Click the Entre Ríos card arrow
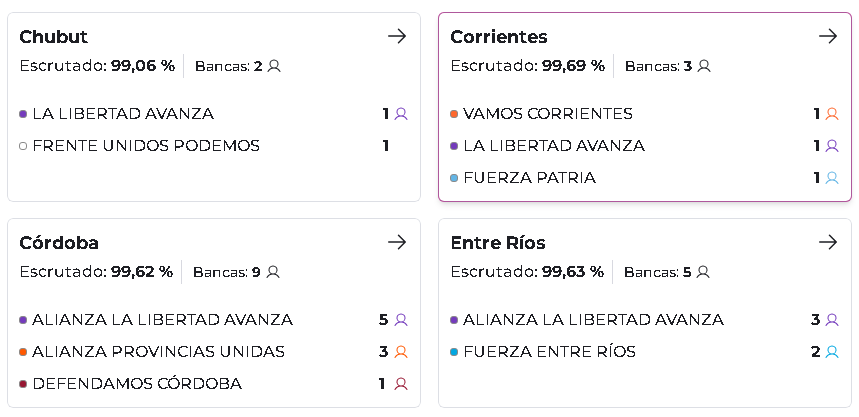 pyautogui.click(x=827, y=242)
